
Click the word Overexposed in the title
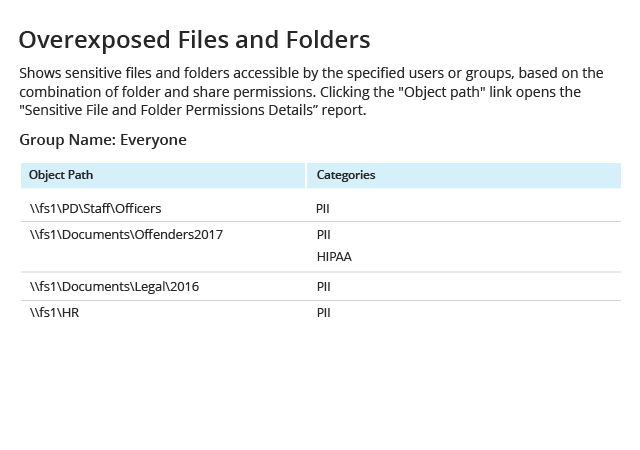point(94,41)
